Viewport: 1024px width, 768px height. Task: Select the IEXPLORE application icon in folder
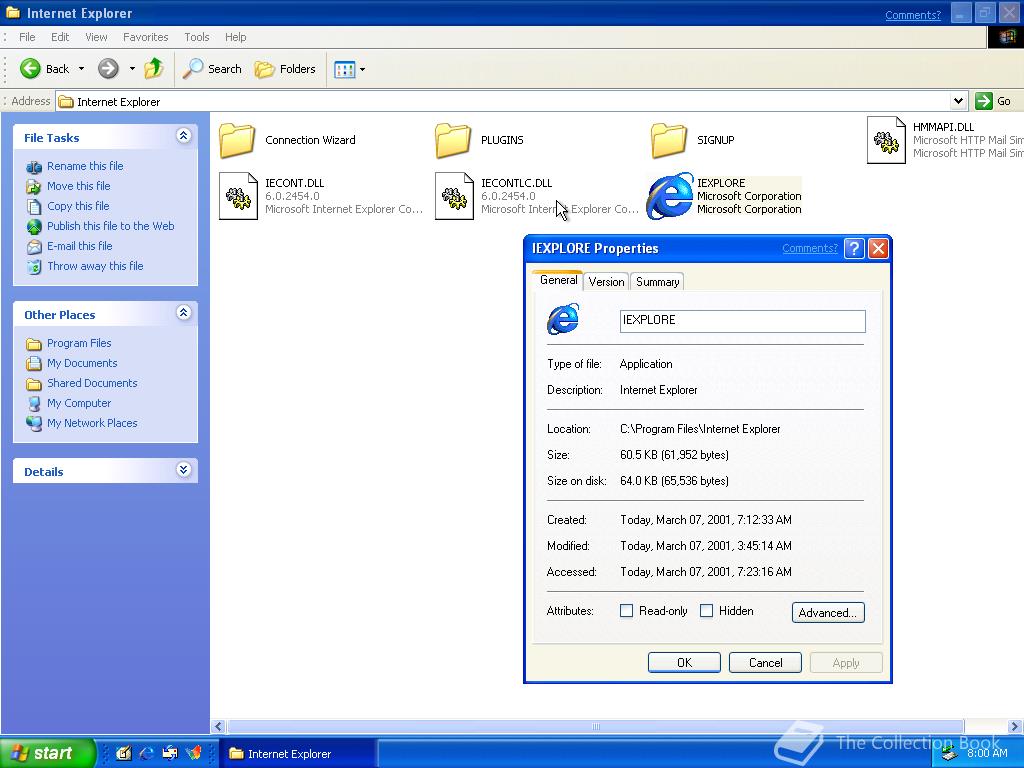coord(669,196)
